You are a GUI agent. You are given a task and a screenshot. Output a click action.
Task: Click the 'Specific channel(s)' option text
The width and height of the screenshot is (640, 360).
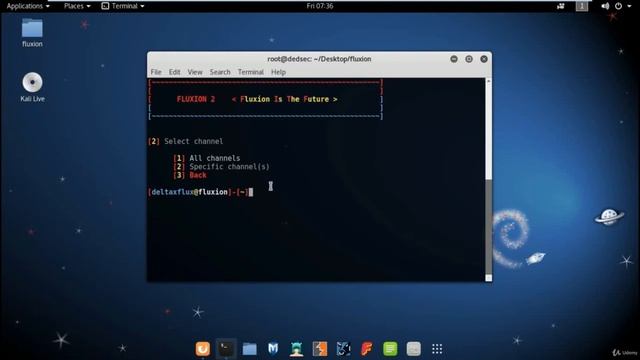tap(229, 167)
